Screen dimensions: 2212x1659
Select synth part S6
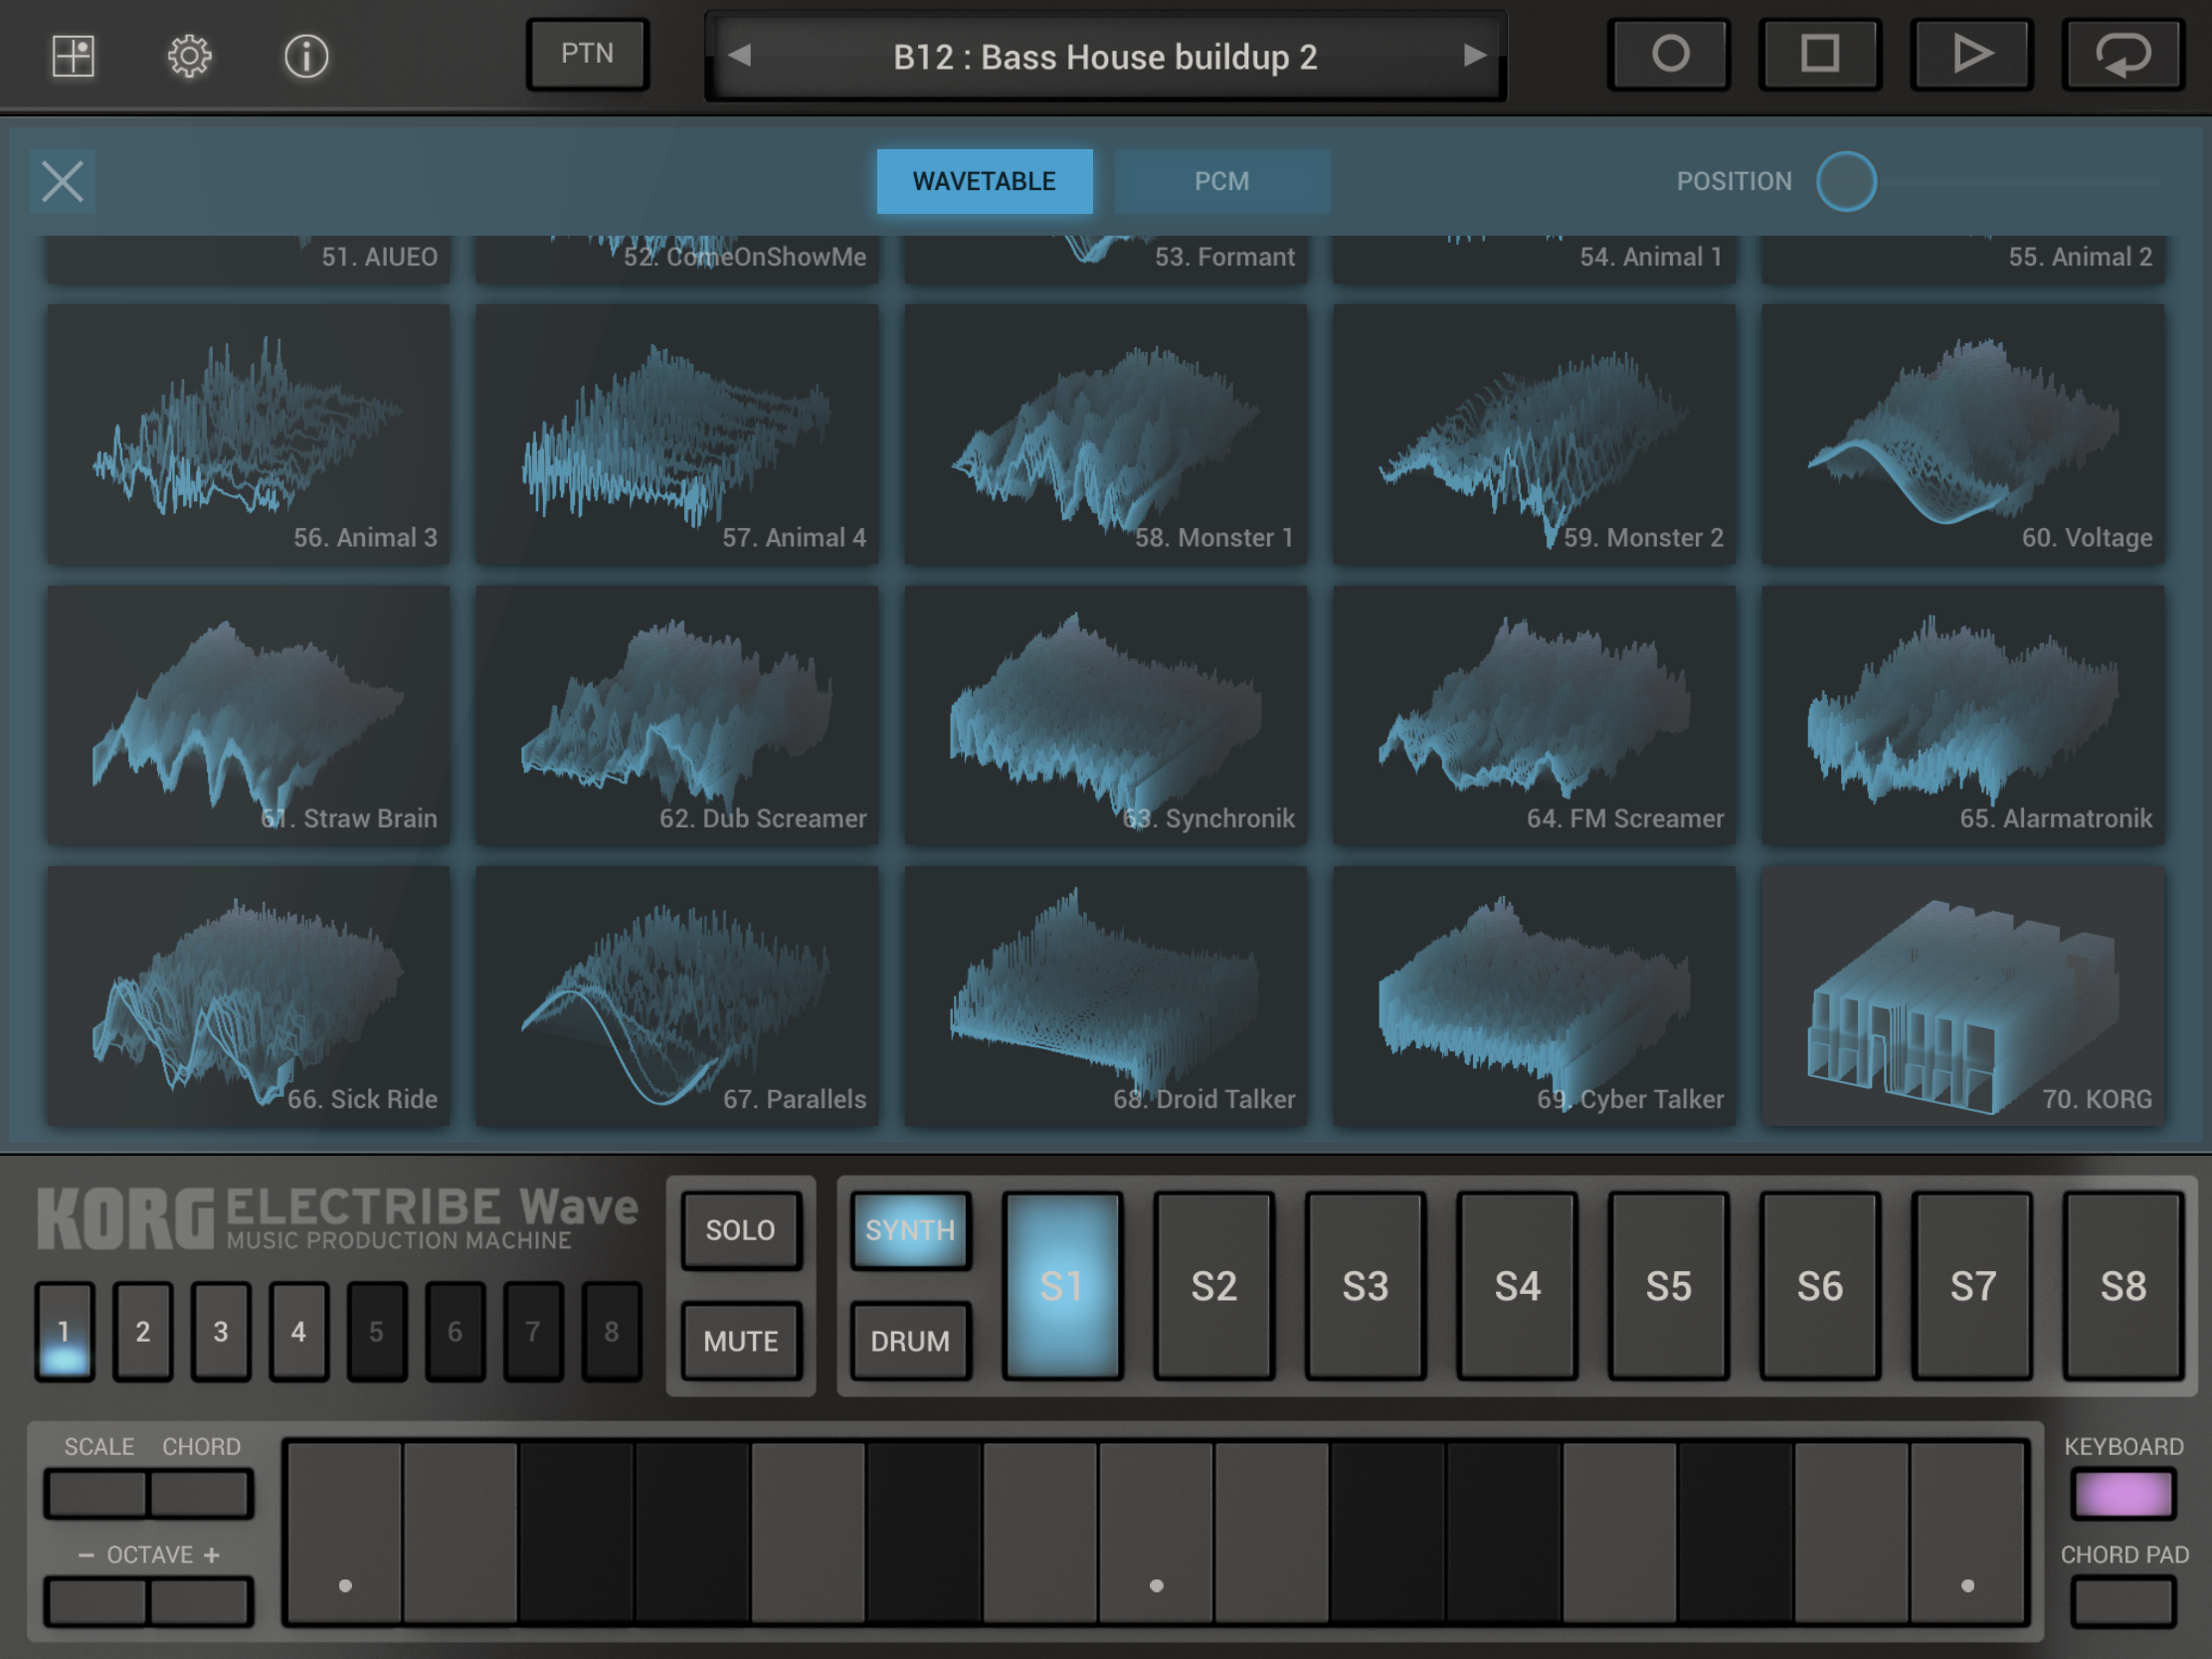click(1820, 1286)
